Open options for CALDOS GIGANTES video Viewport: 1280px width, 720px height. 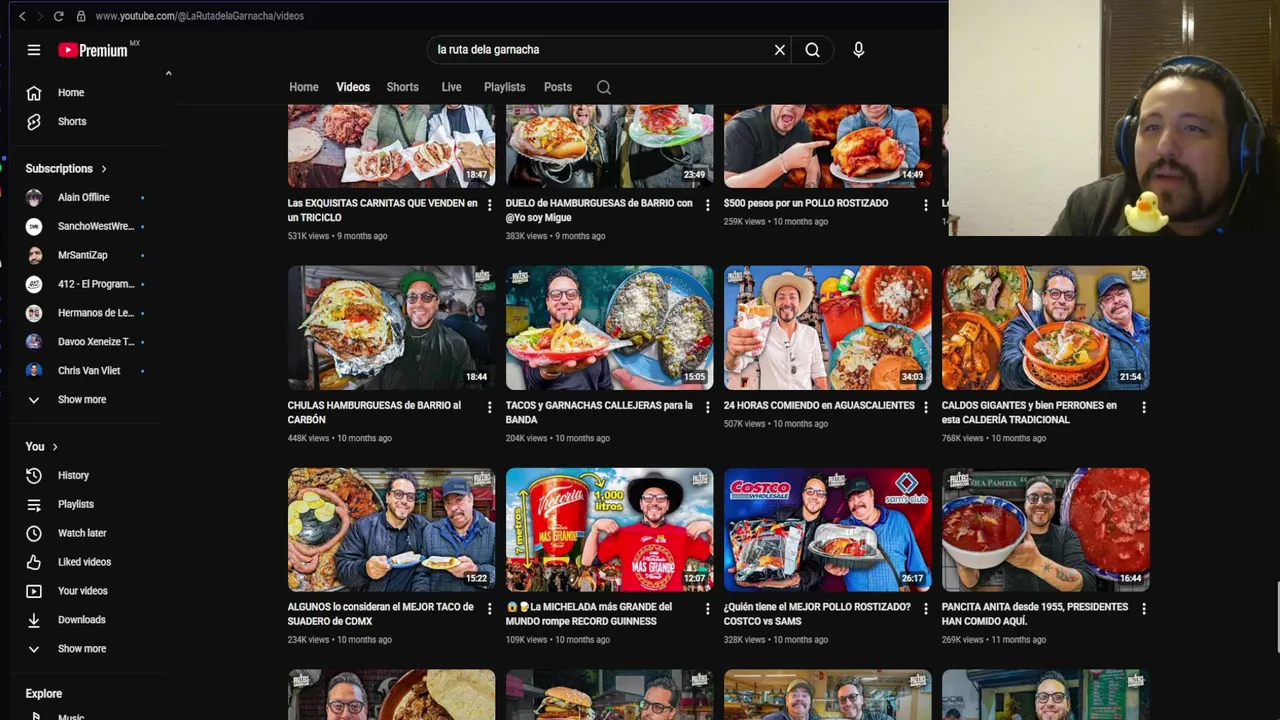(1143, 407)
